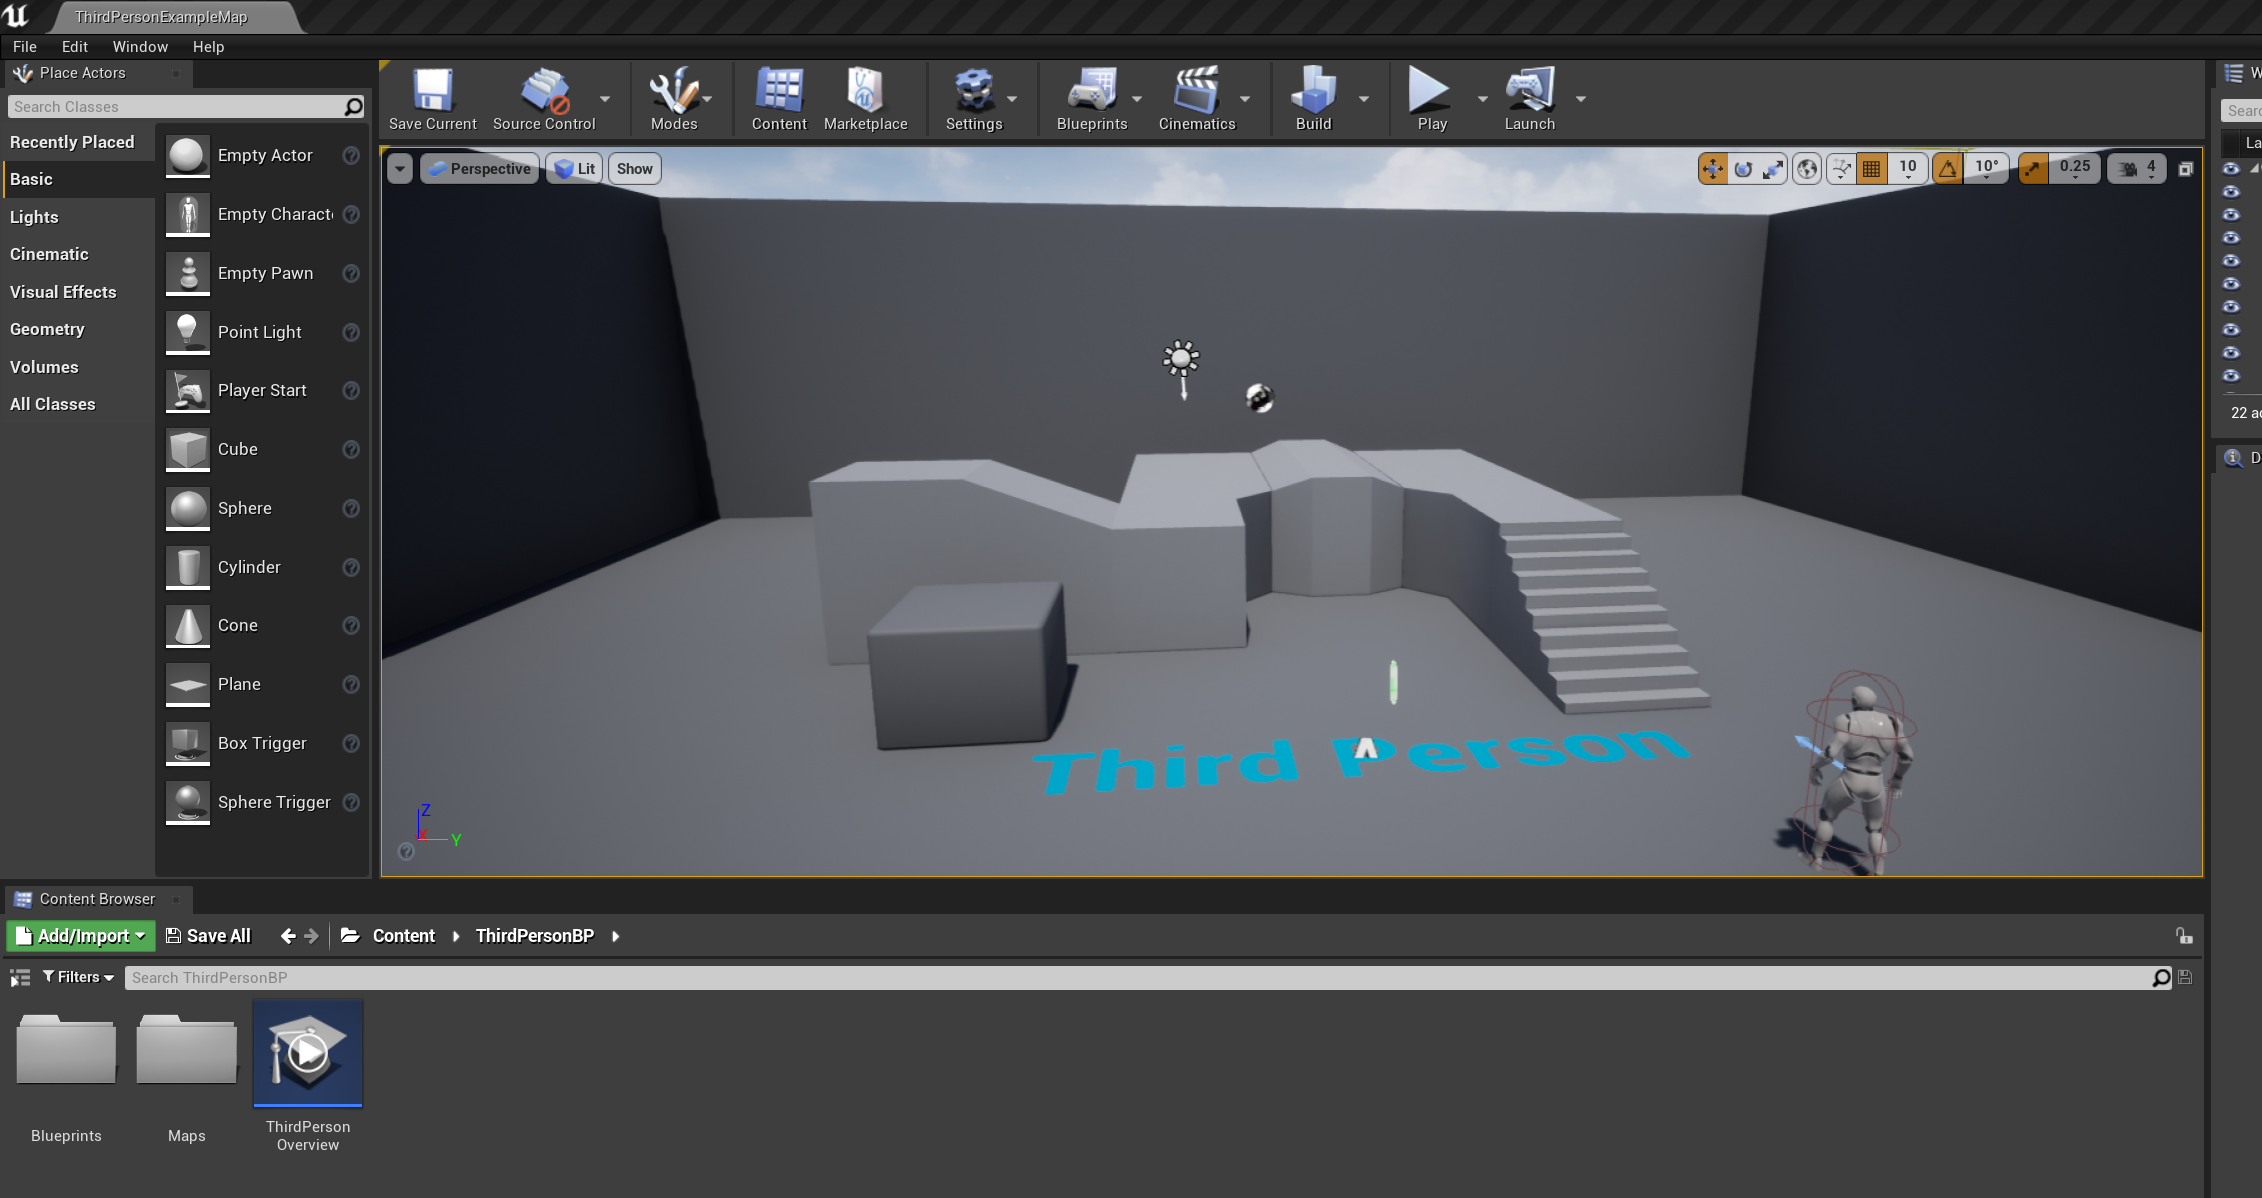Click Save All in Content Browser

click(208, 936)
